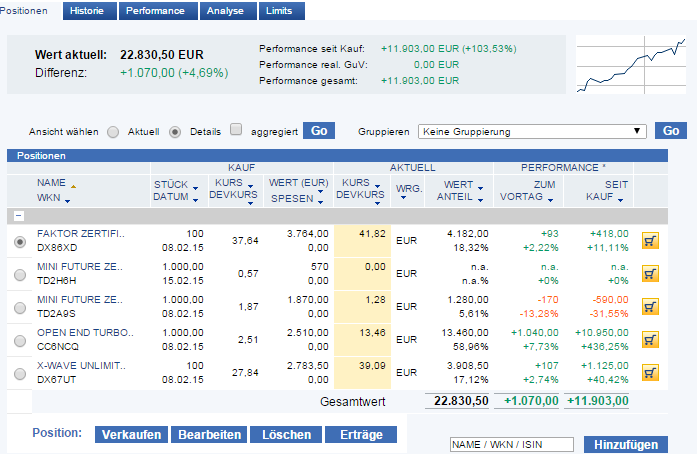Click the STÜCK DATUM column sort dropdown arrow
The height and width of the screenshot is (454, 697).
pyautogui.click(x=195, y=190)
